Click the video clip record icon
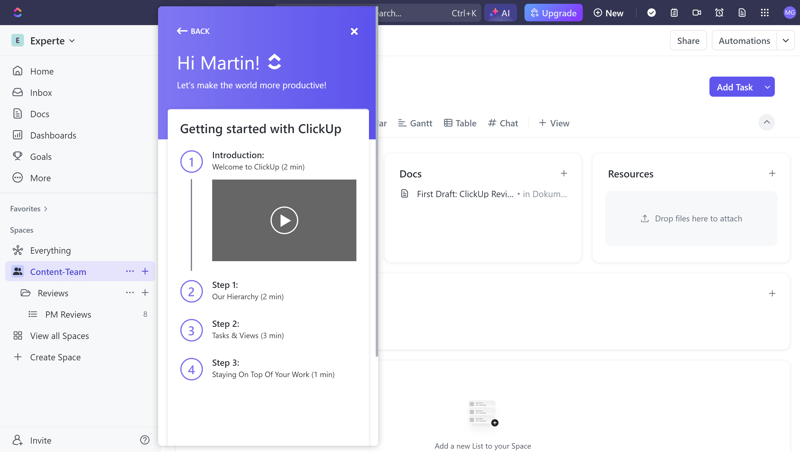The width and height of the screenshot is (800, 452). point(696,13)
